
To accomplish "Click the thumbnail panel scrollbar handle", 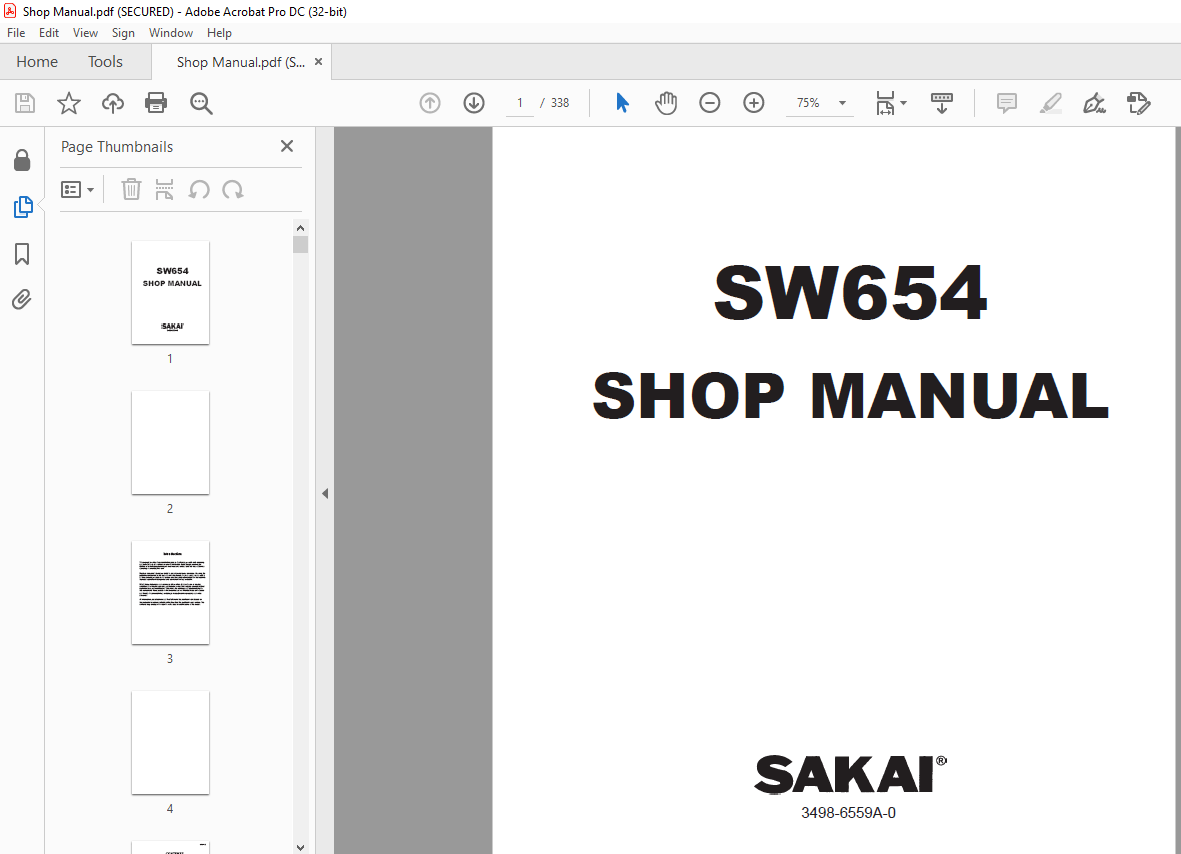I will tap(301, 245).
